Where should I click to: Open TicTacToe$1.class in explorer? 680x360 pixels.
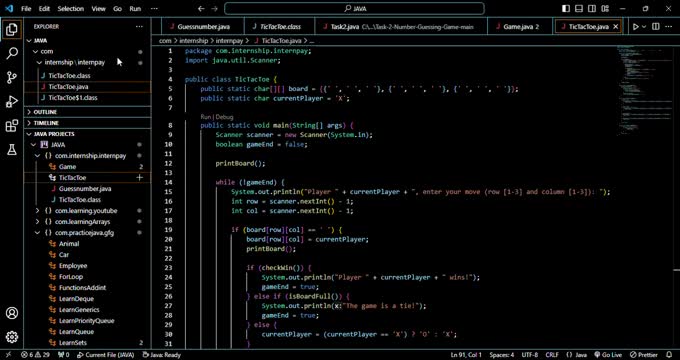73,98
